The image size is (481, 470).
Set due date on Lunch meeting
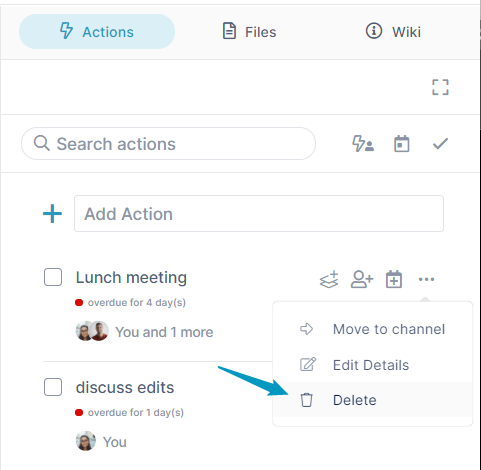pos(394,279)
